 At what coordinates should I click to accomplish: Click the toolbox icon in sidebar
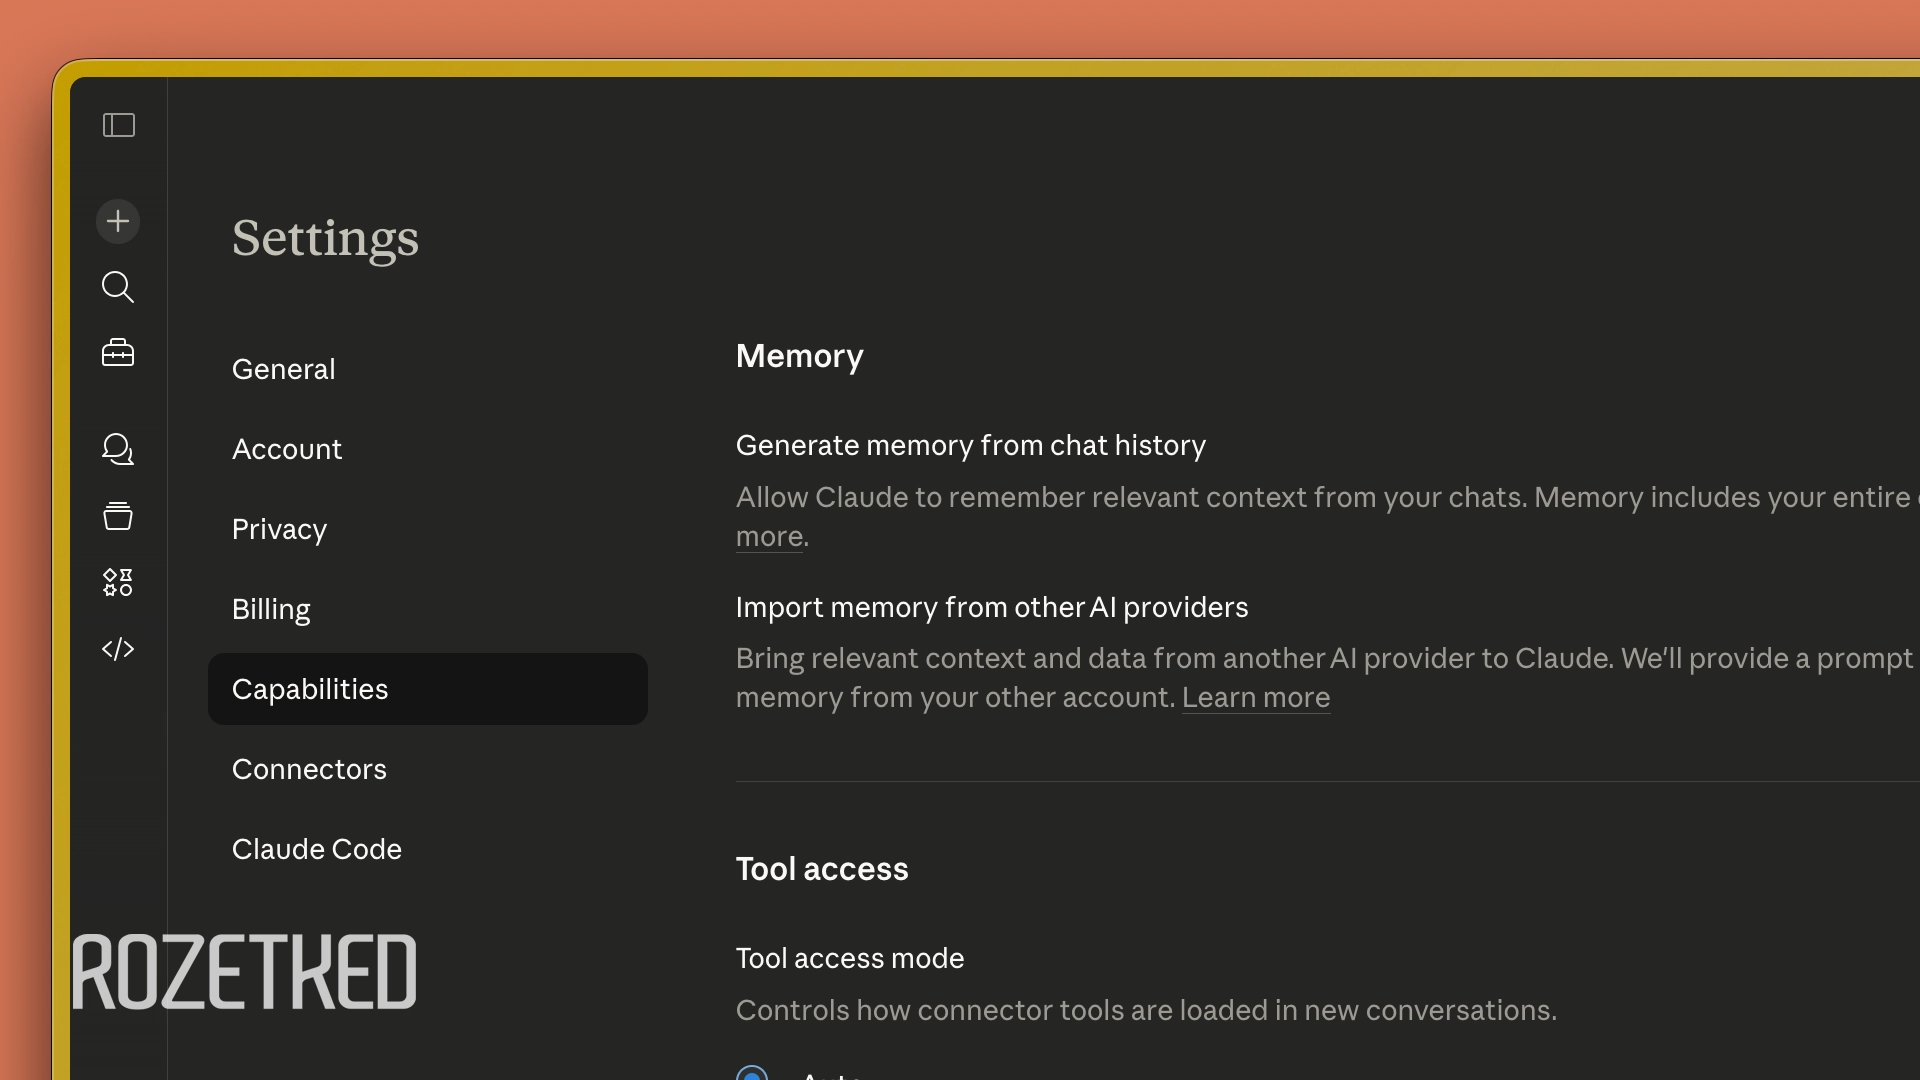[x=118, y=353]
